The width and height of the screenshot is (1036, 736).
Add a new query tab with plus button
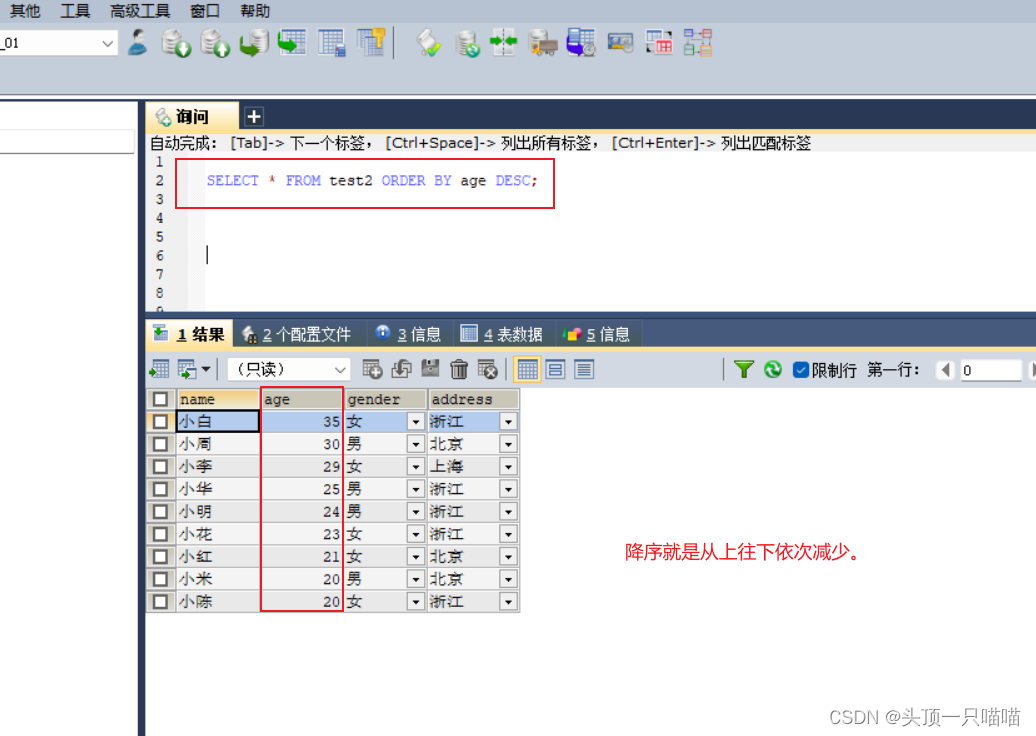[254, 116]
